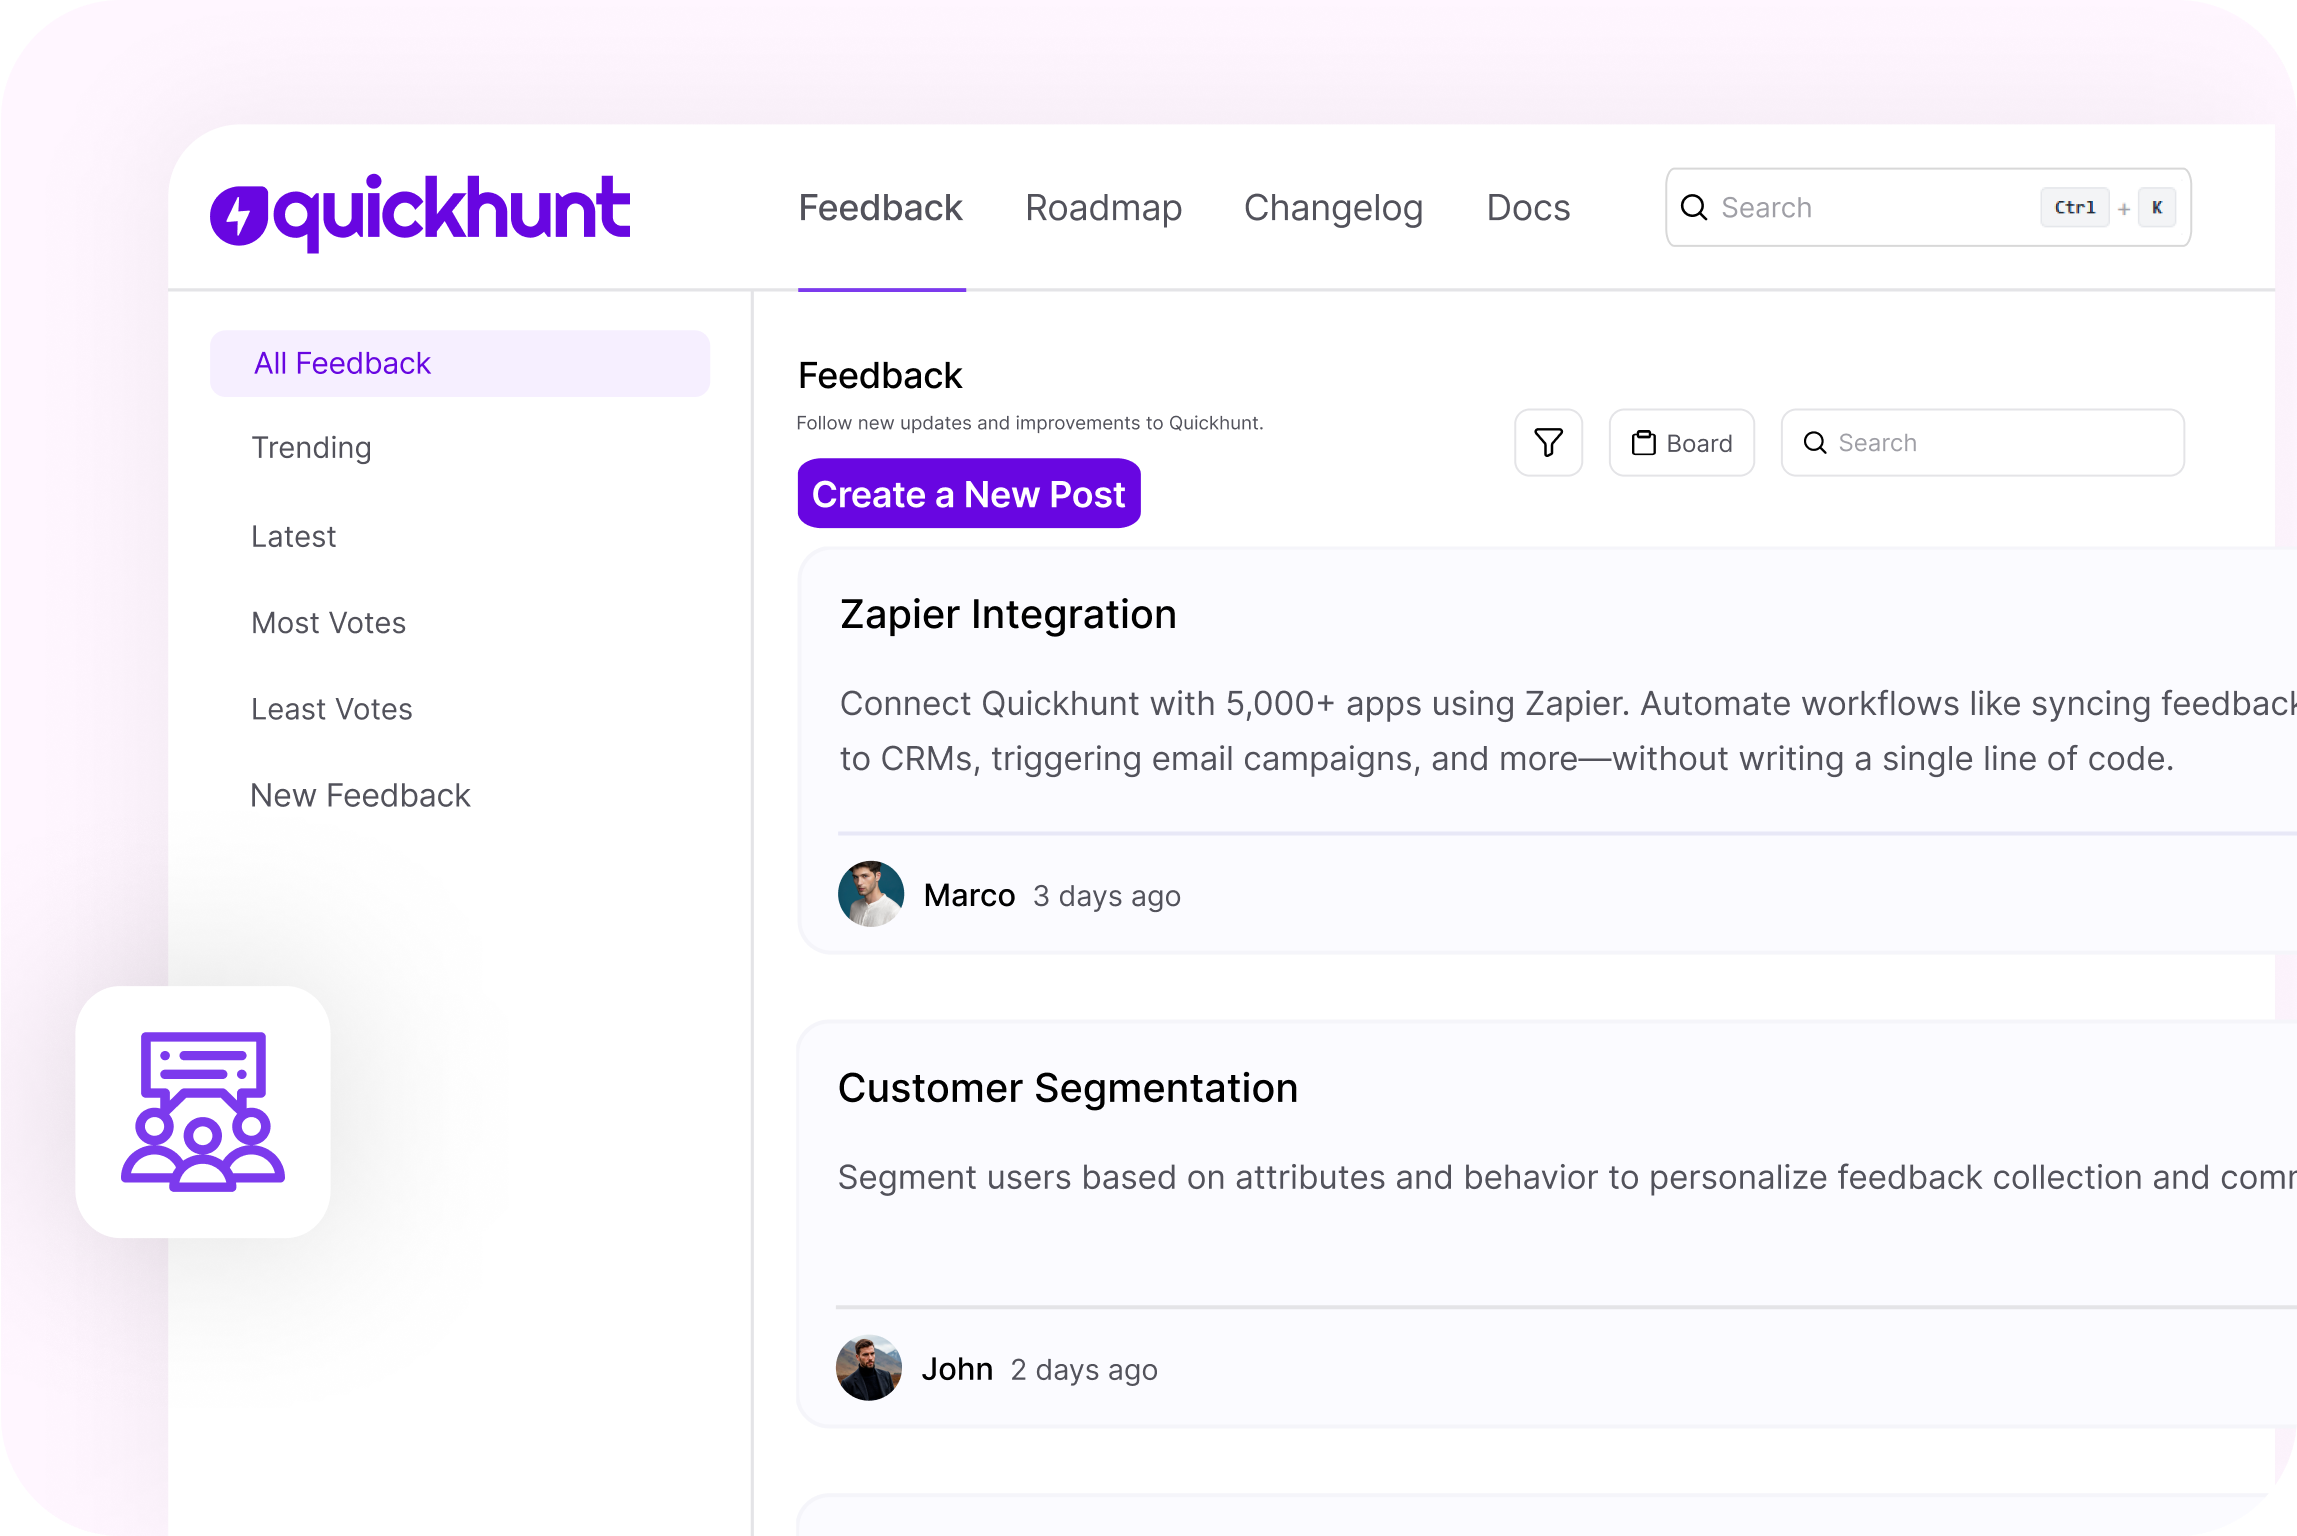The width and height of the screenshot is (2297, 1536).
Task: Click the Customer Segmentation description text
Action: point(1567,1178)
